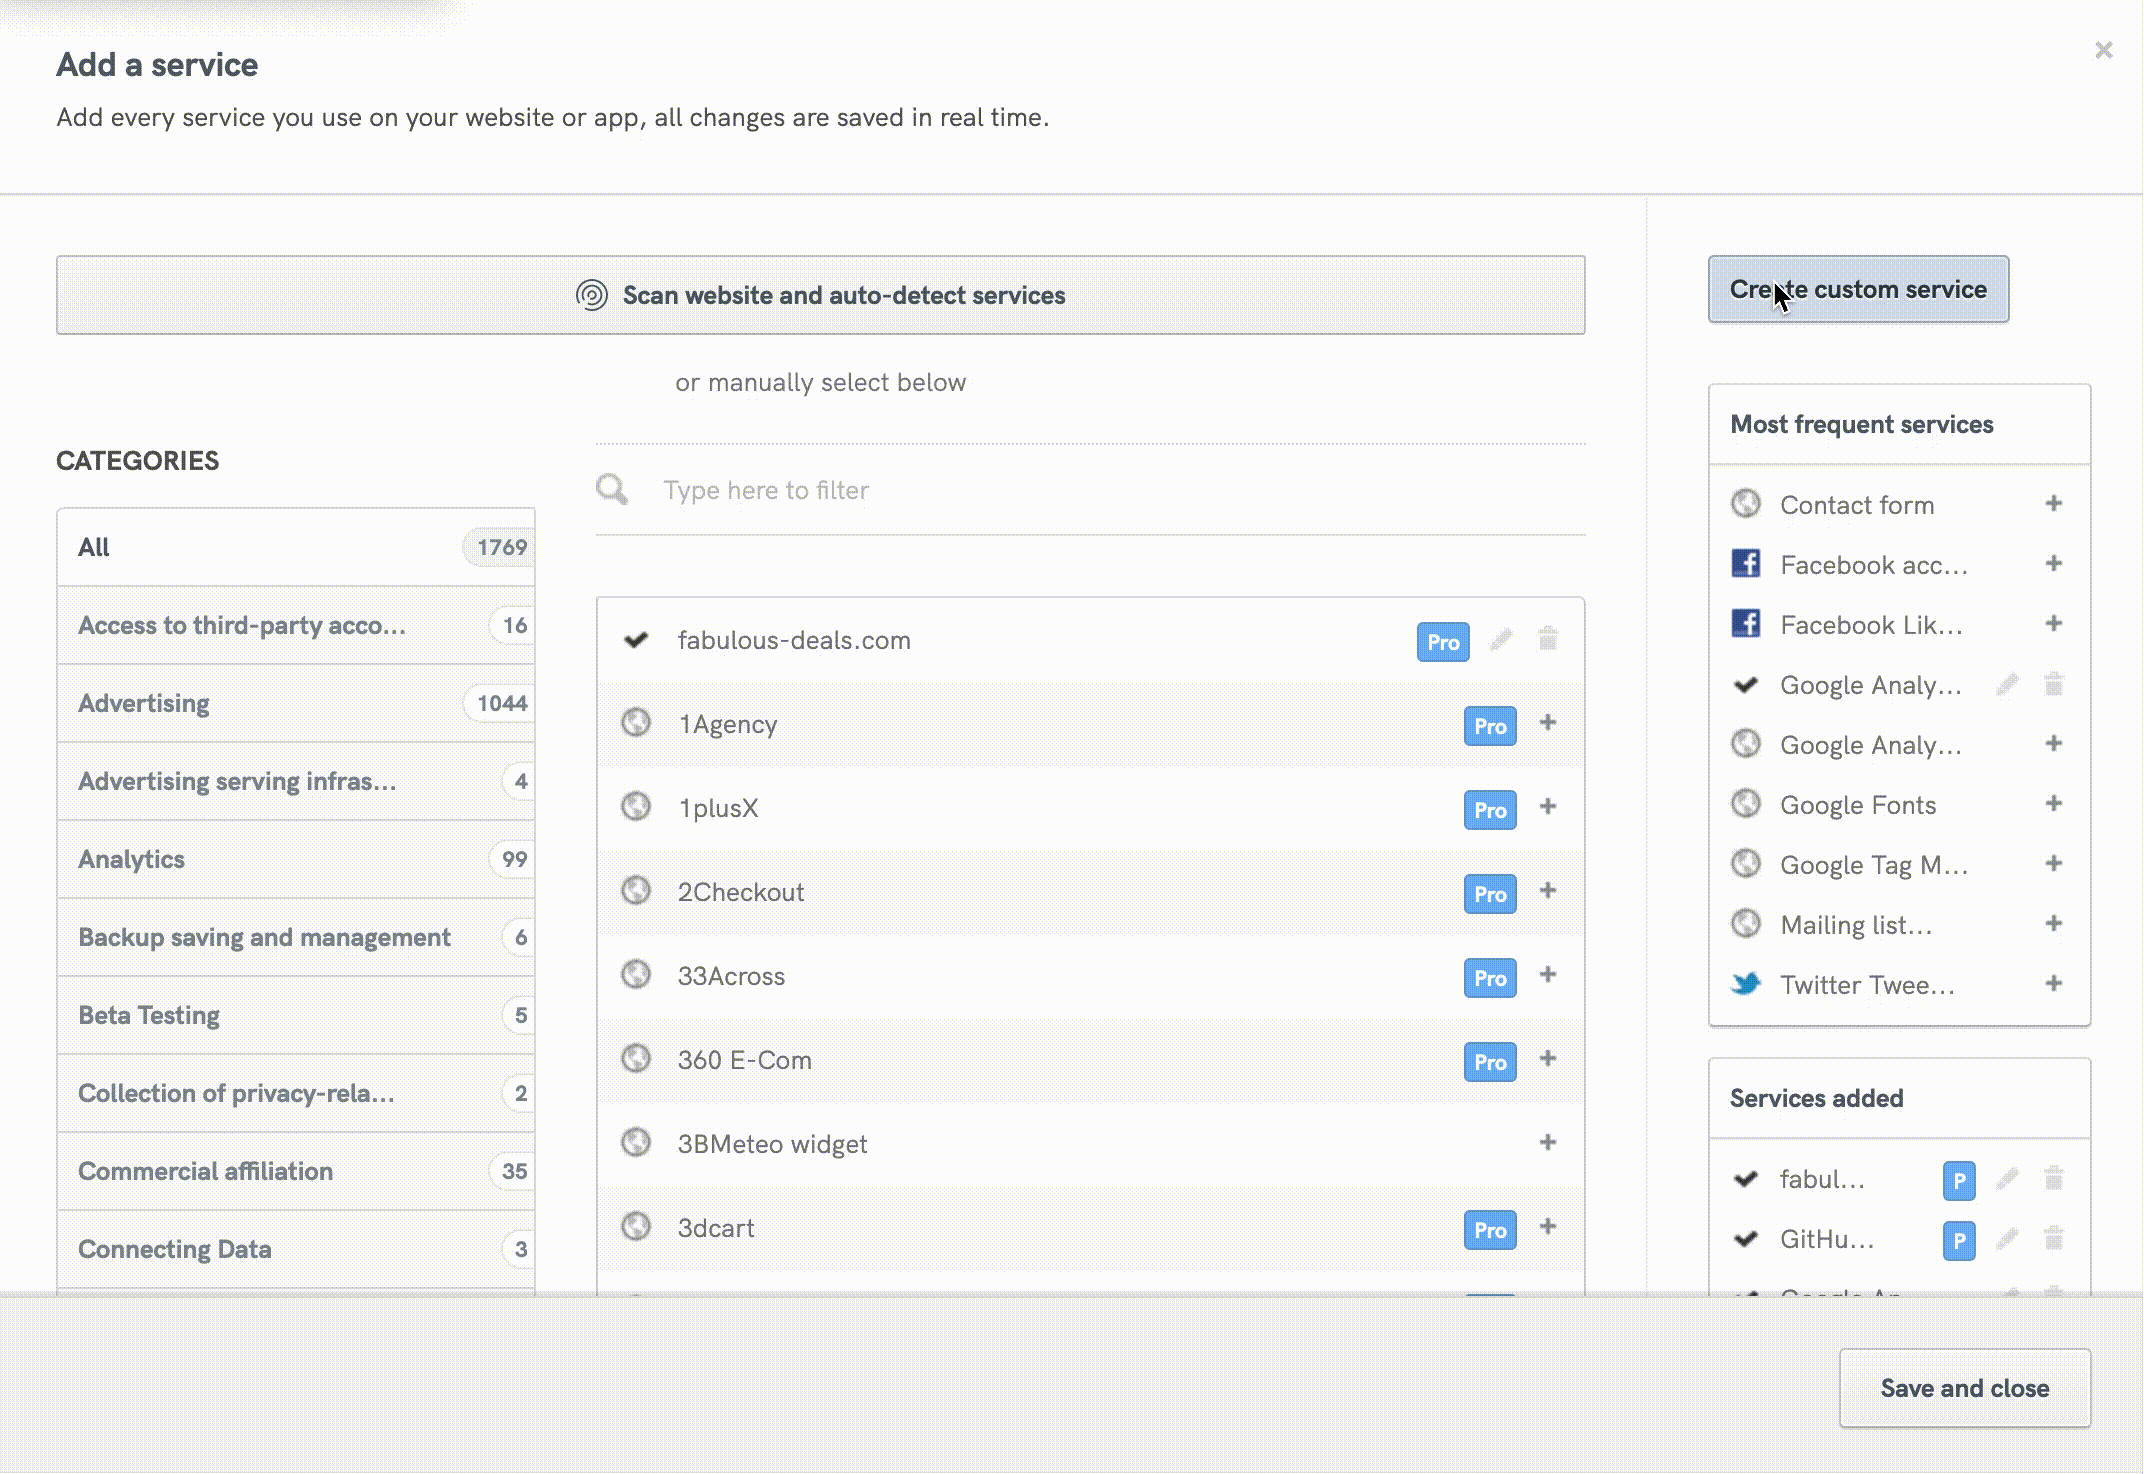This screenshot has height=1474, width=2144.
Task: Click the Pro badge next to 2Checkout
Action: [1489, 894]
